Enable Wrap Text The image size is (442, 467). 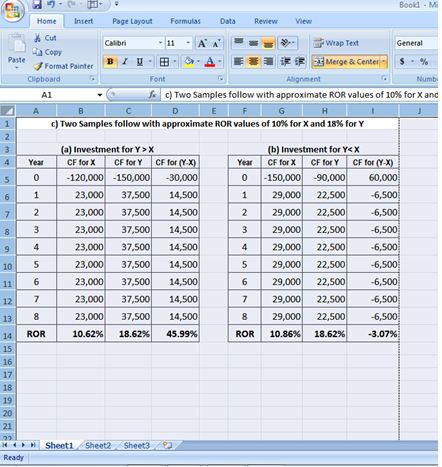[336, 43]
